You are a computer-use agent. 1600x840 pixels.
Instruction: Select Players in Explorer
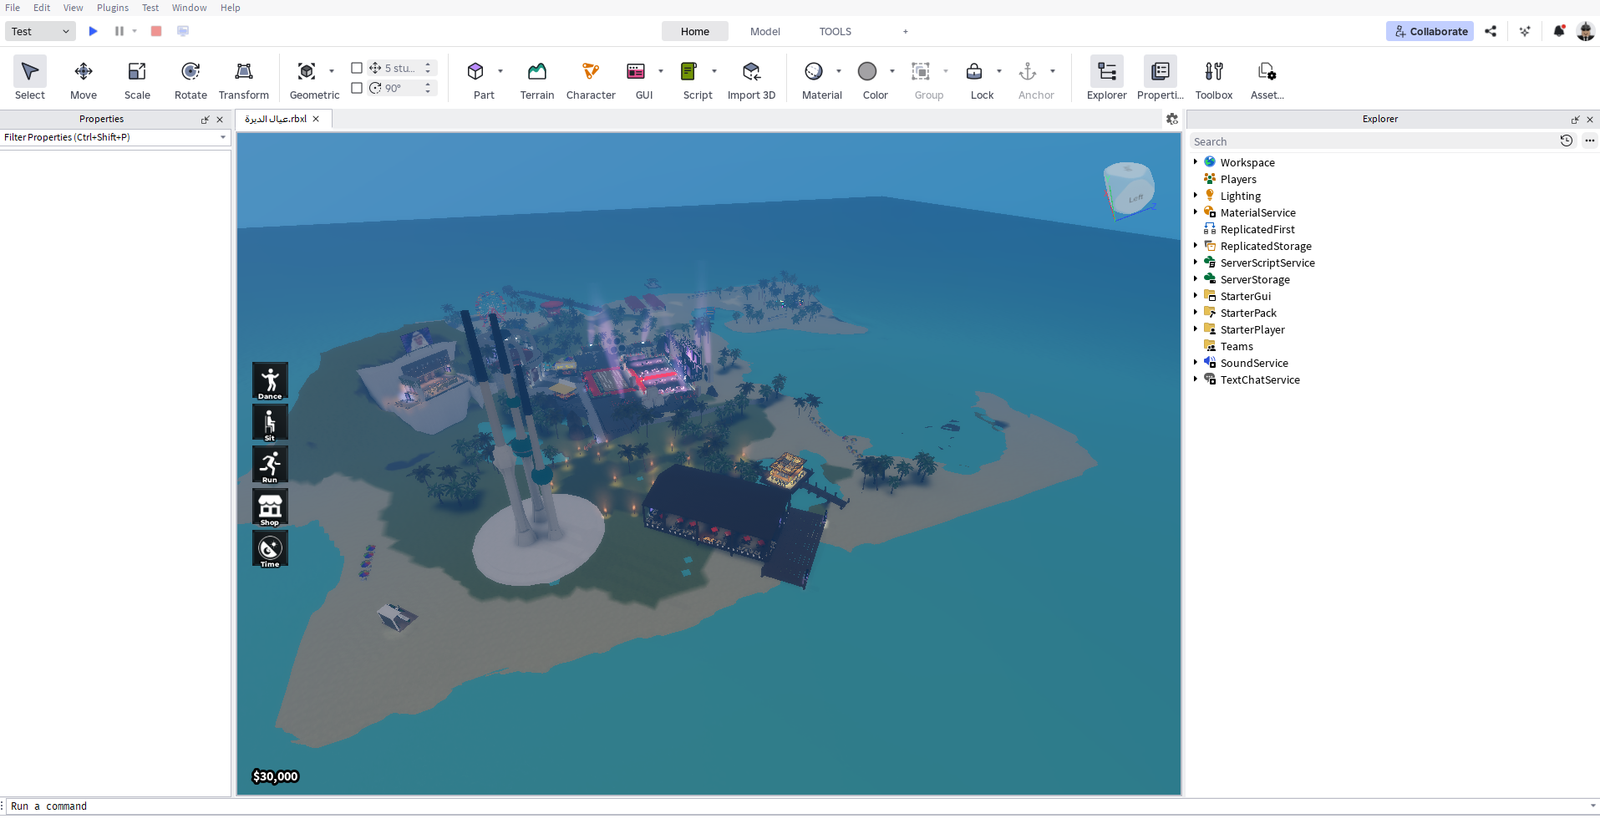pos(1238,179)
